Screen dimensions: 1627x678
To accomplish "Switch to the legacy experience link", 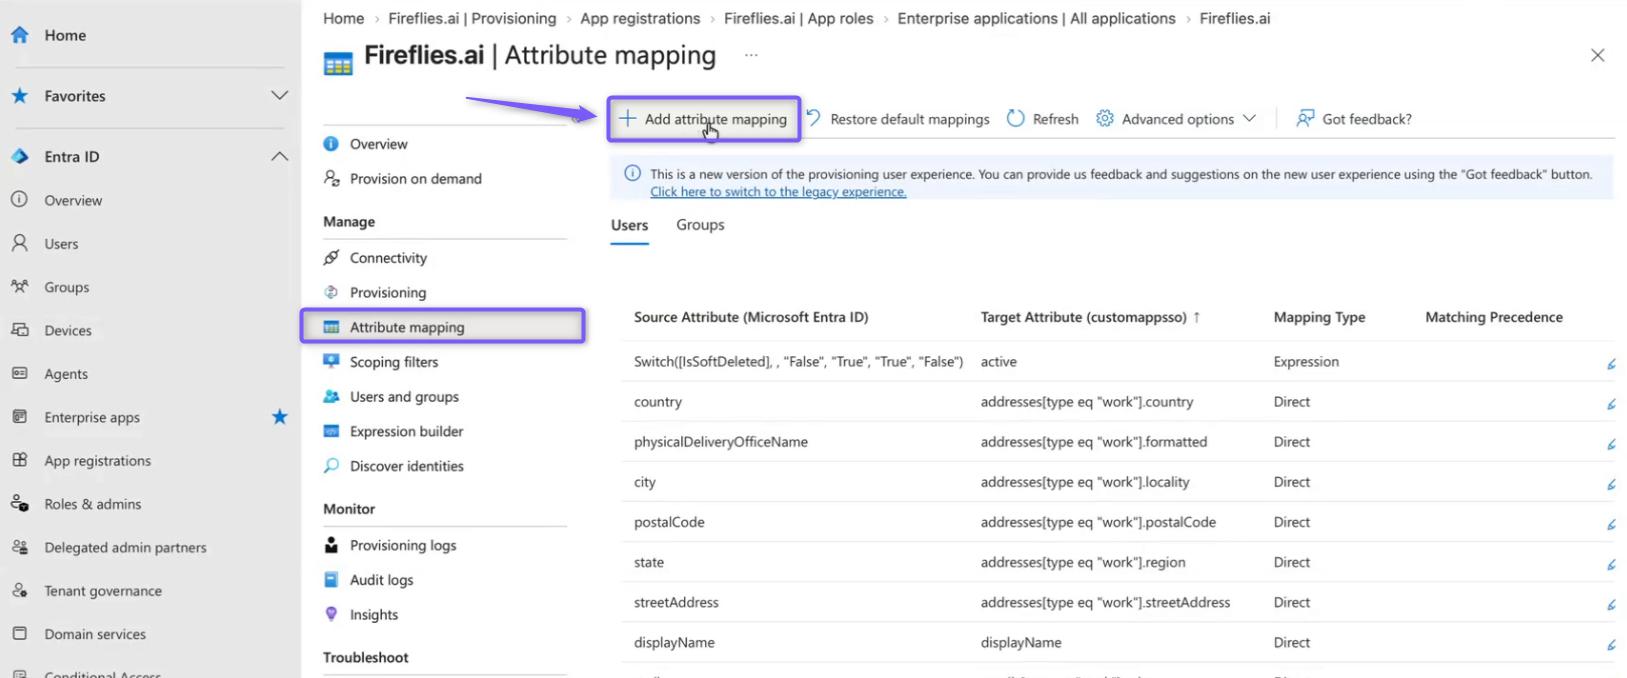I will click(x=778, y=192).
